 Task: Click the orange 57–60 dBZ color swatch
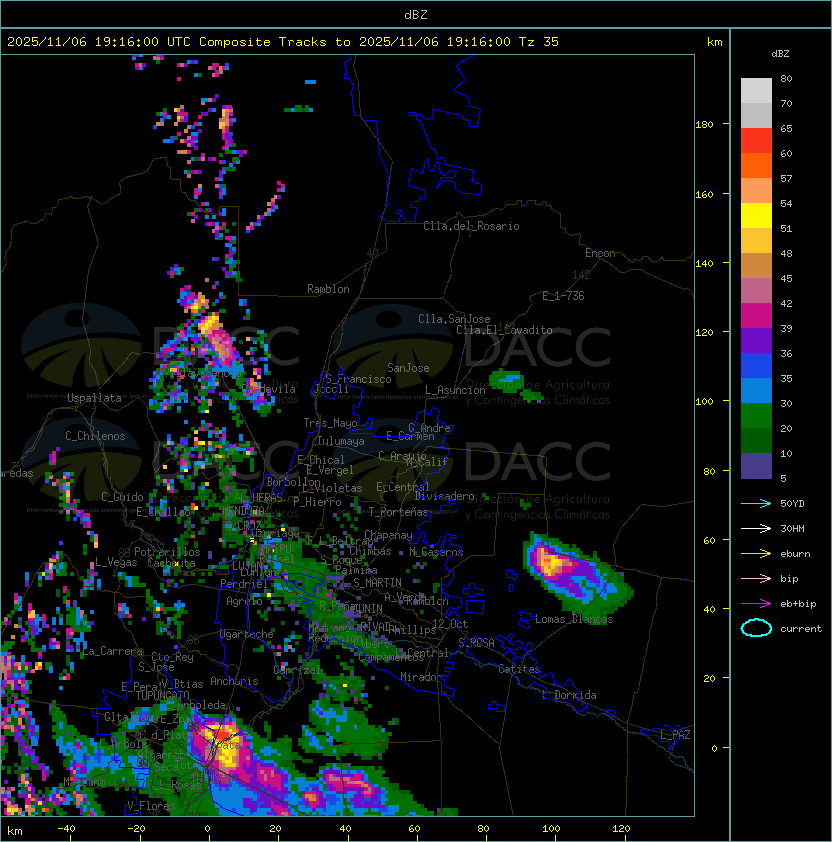point(756,166)
